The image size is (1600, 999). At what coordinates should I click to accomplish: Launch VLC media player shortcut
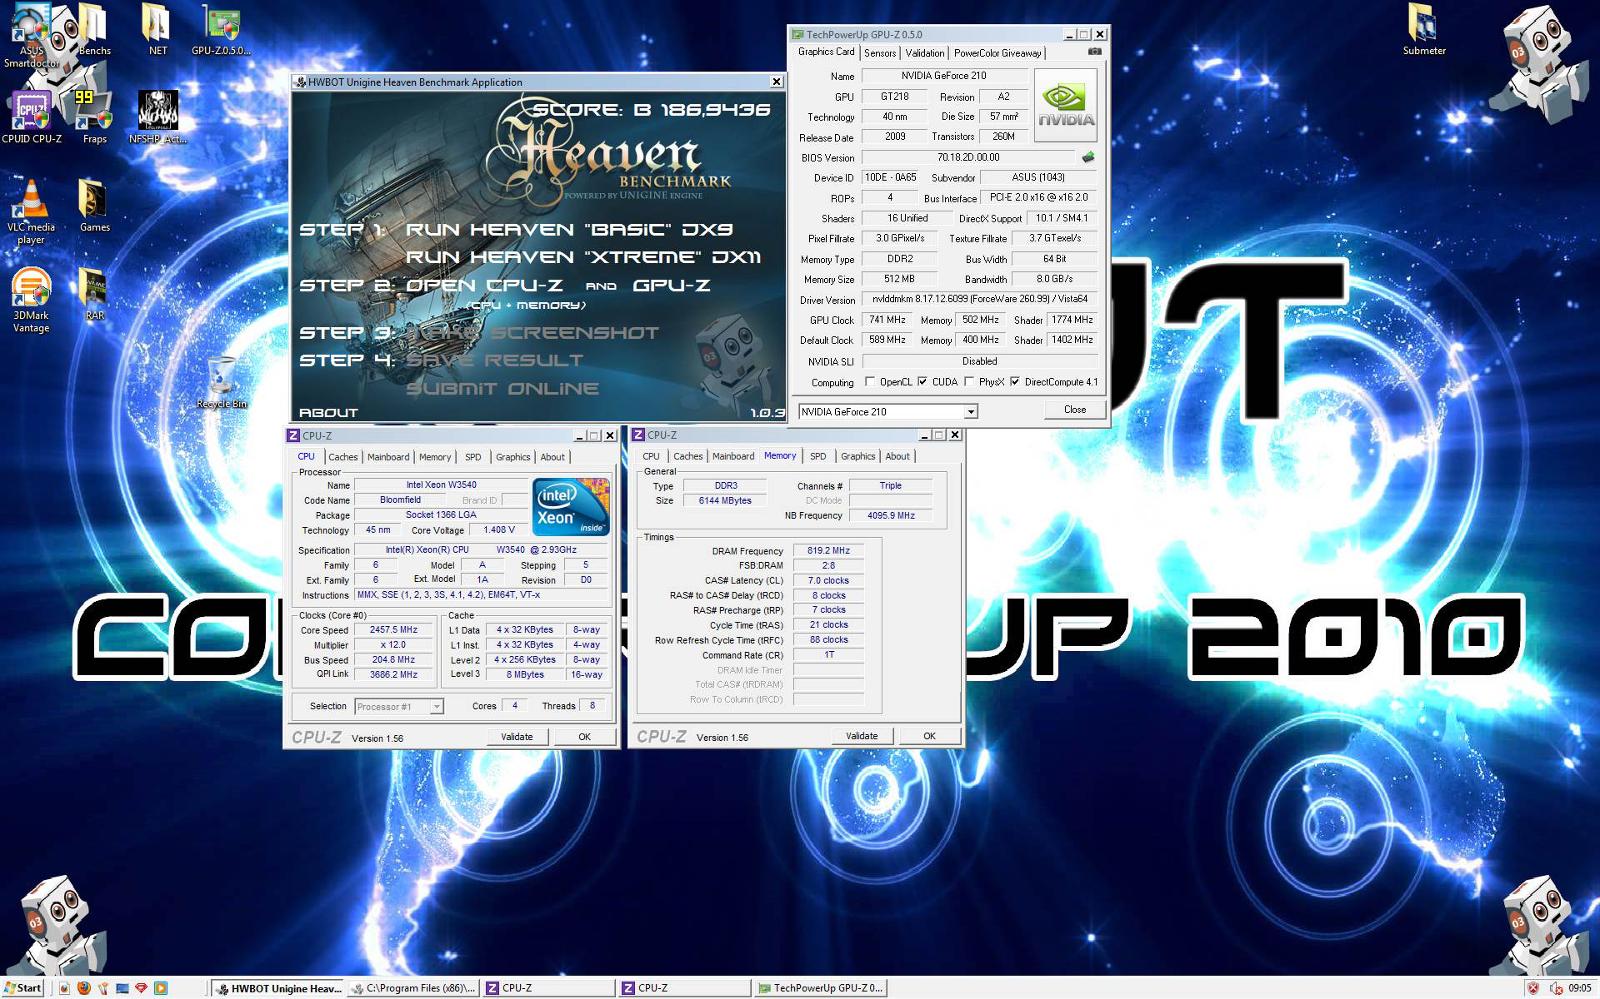tap(30, 212)
